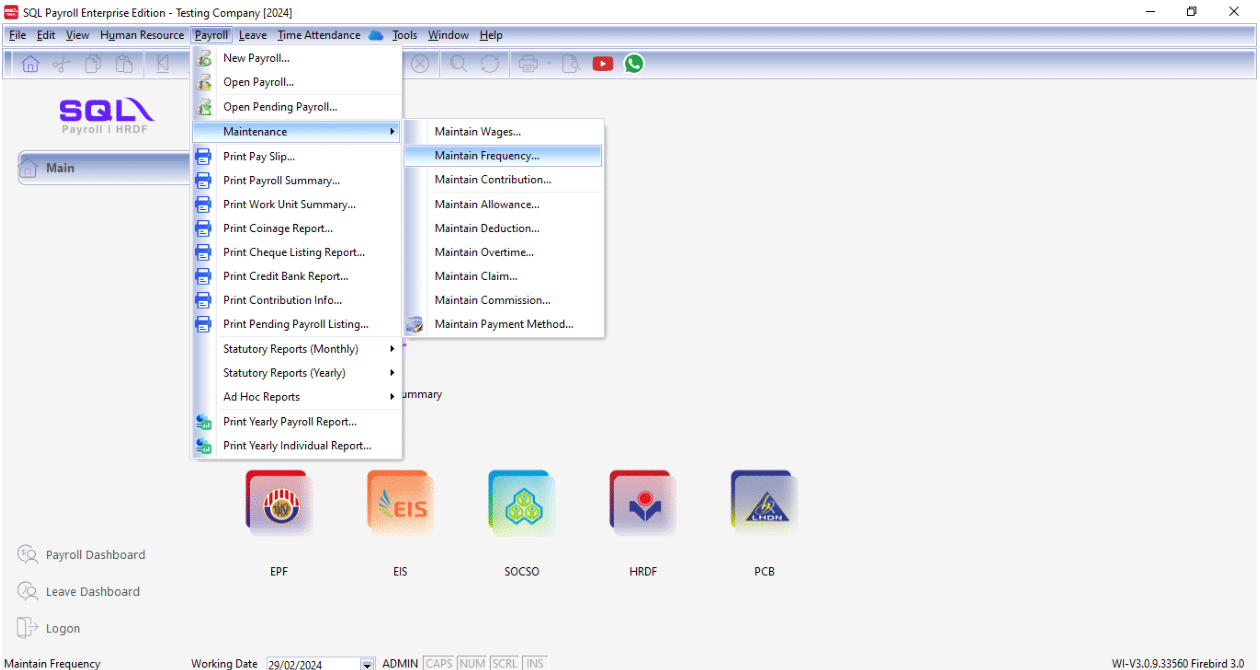Open the Payroll Dashboard link

(95, 555)
